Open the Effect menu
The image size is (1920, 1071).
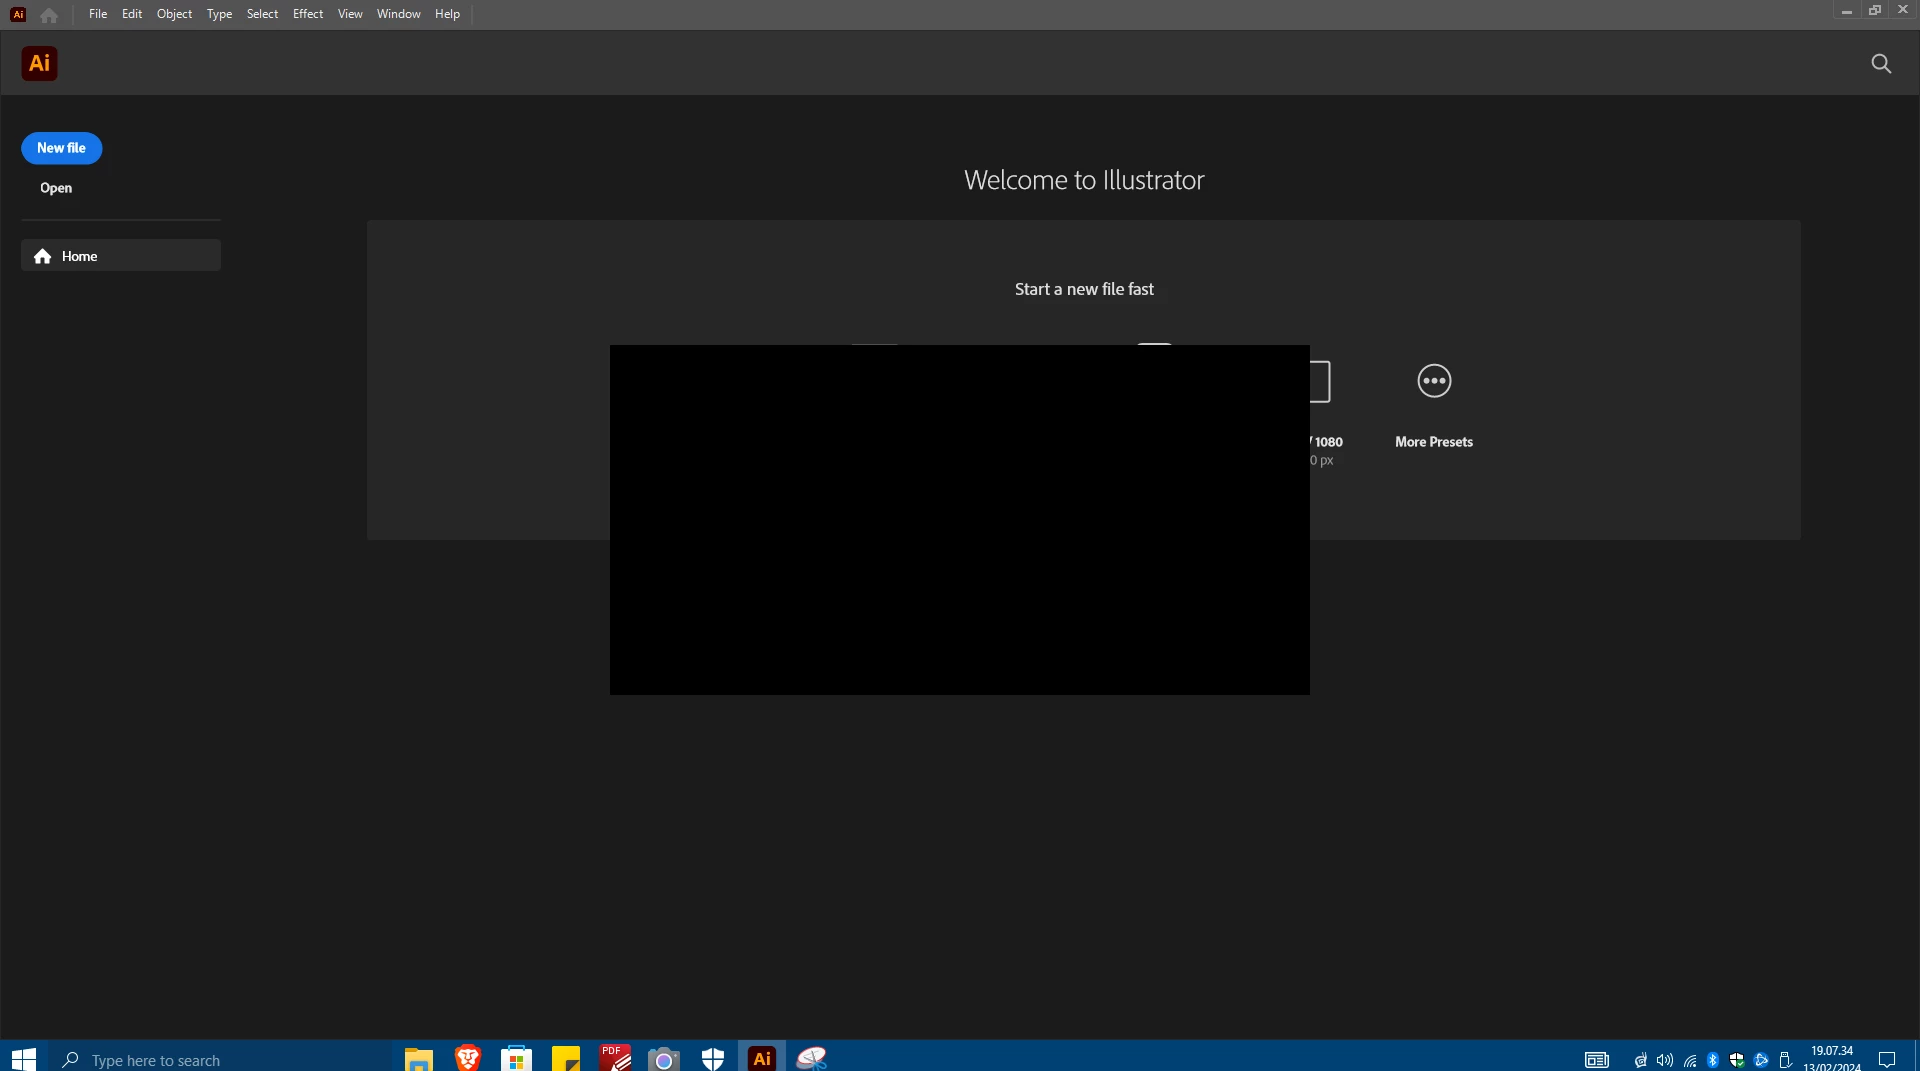point(308,14)
